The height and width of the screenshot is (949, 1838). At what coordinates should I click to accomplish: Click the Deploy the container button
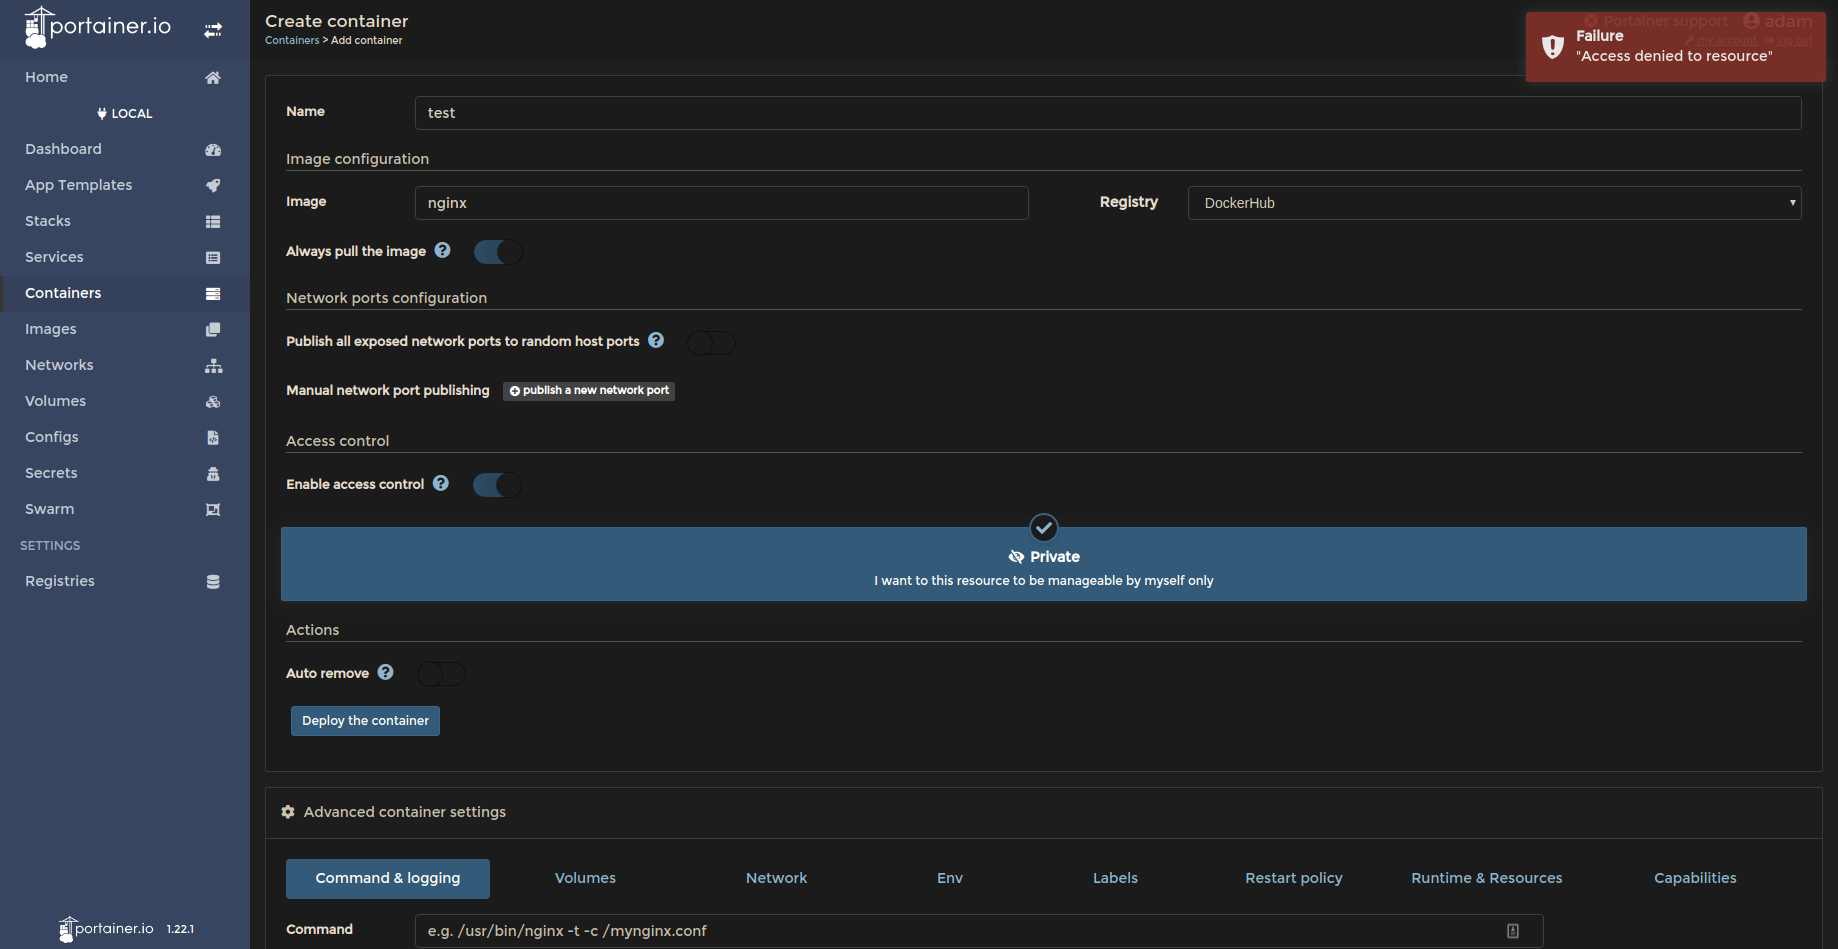tap(365, 720)
